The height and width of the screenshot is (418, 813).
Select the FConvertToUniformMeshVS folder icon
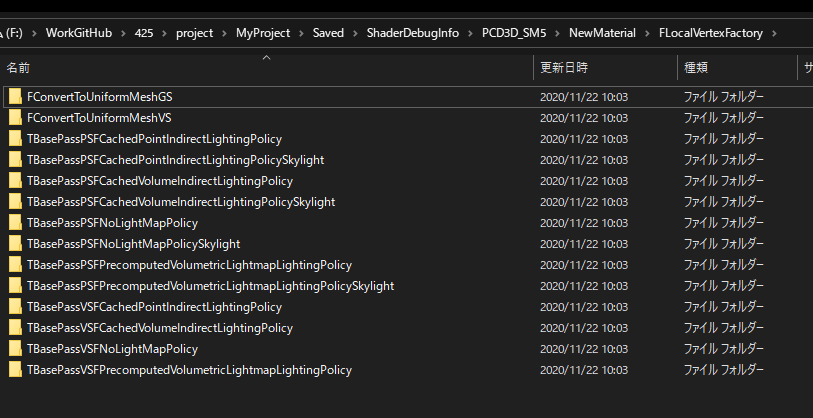click(x=15, y=118)
